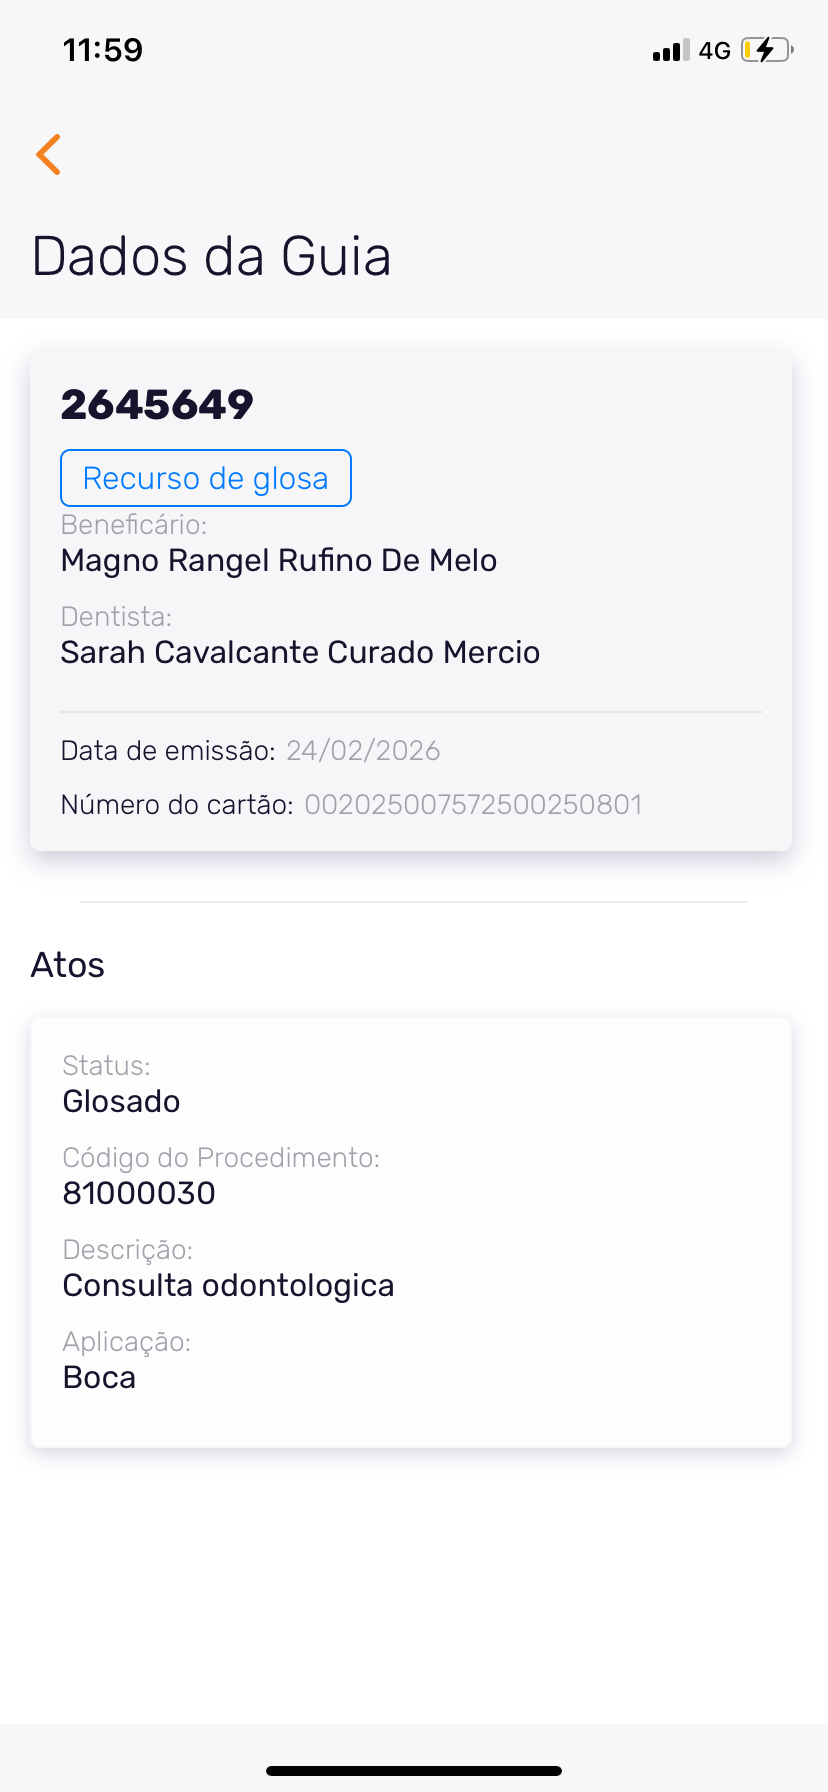Tap the Atos section heading
Viewport: 828px width, 1792px height.
[x=68, y=965]
